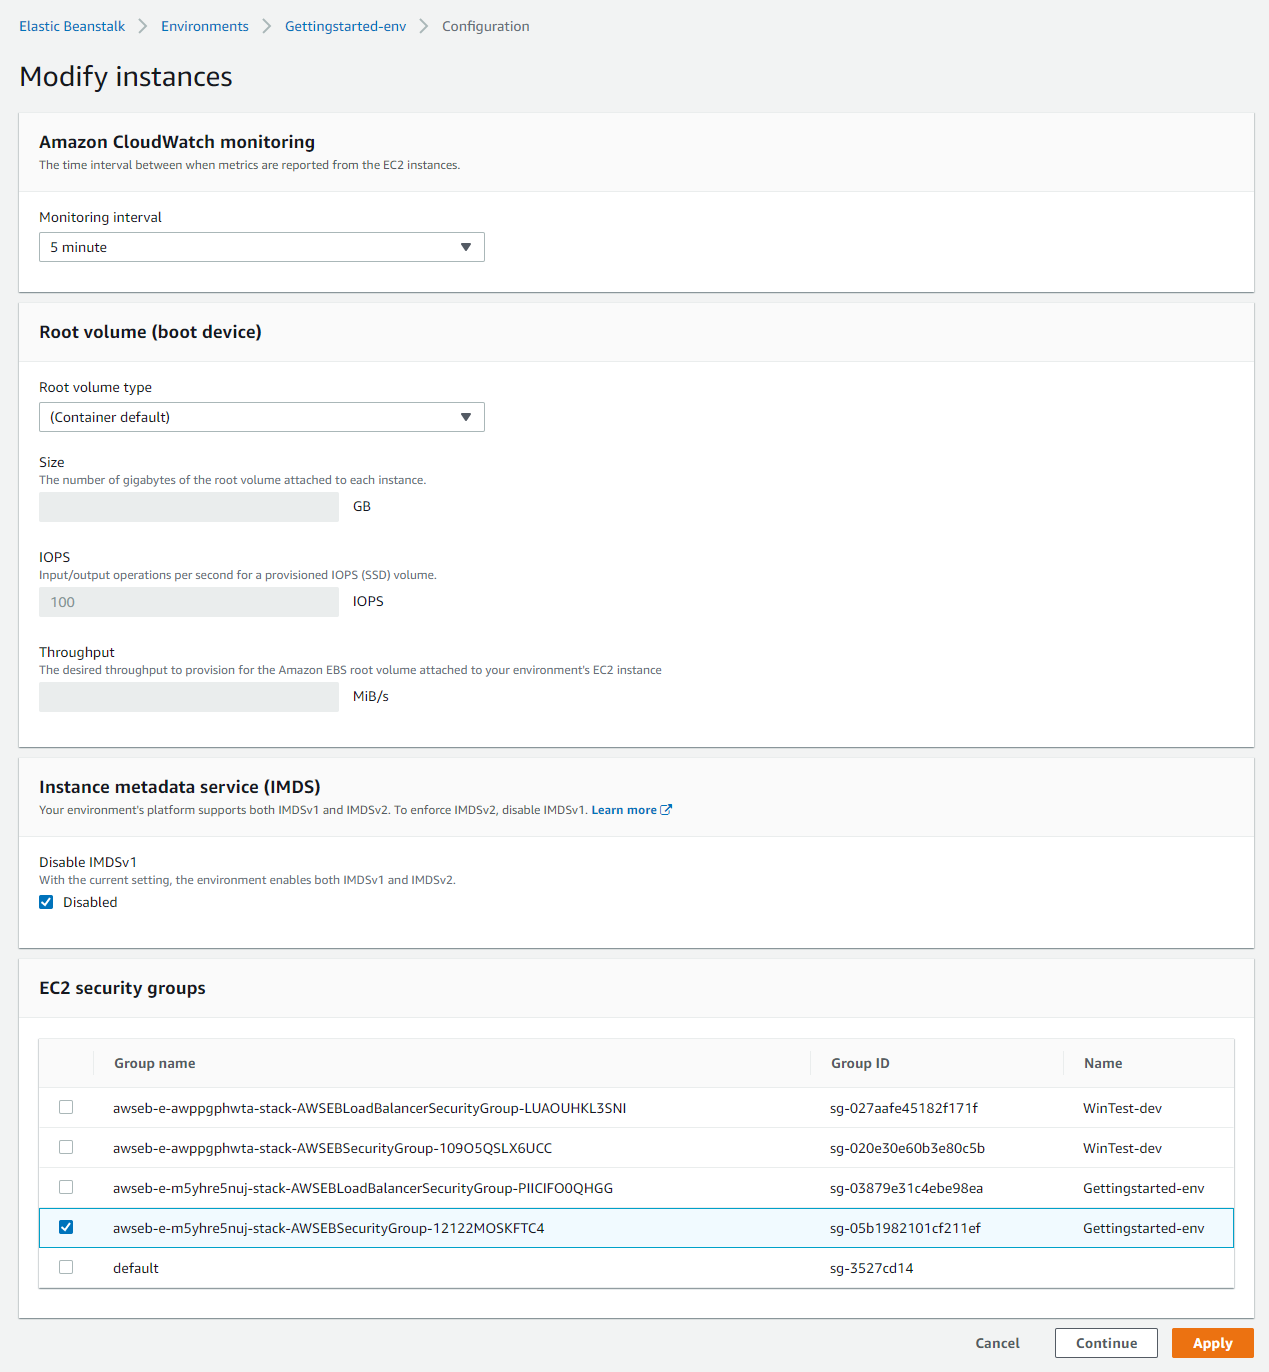Click the external link icon beside Learn more
The height and width of the screenshot is (1372, 1269).
coord(666,809)
